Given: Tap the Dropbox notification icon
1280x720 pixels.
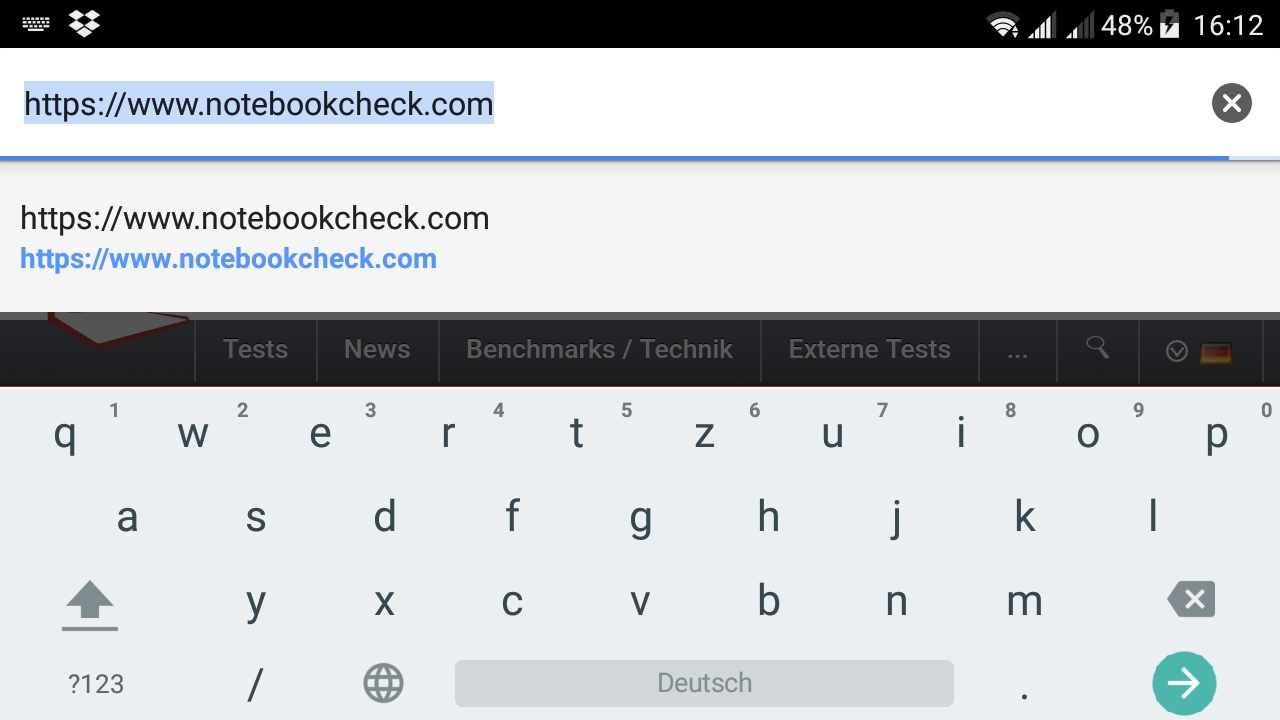Looking at the screenshot, I should coord(84,23).
